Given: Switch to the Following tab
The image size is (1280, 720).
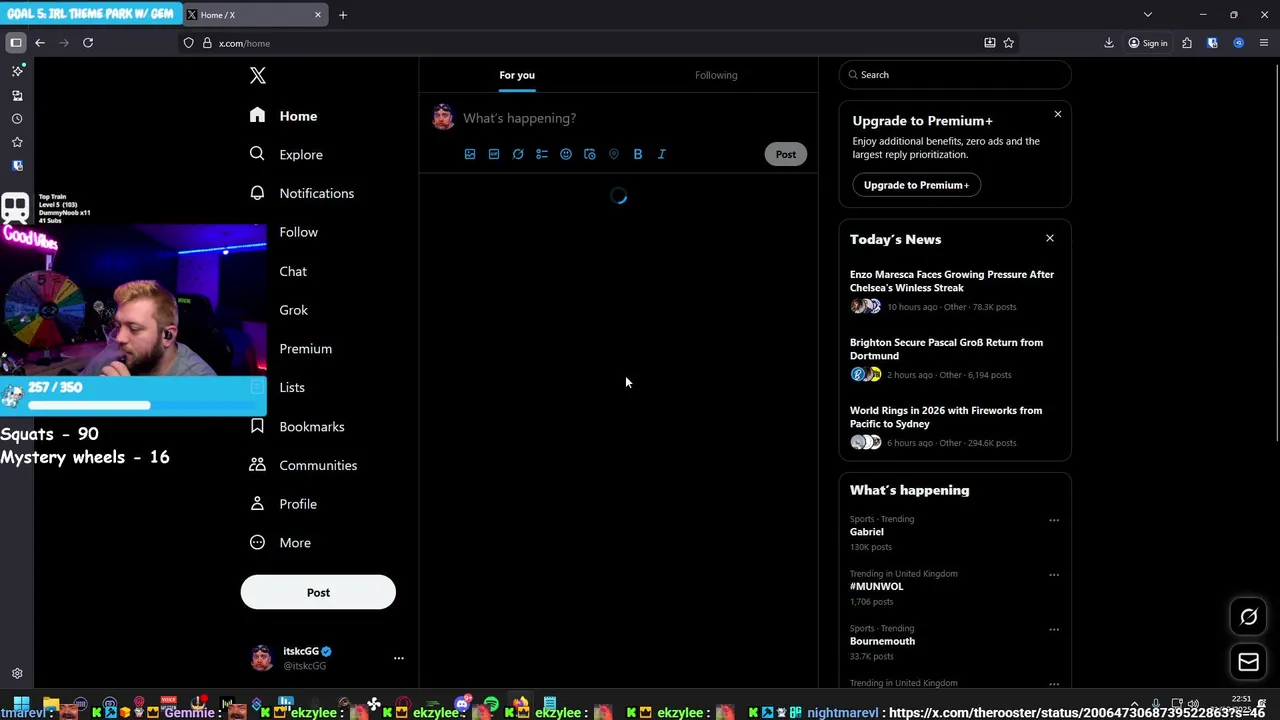Looking at the screenshot, I should (716, 75).
